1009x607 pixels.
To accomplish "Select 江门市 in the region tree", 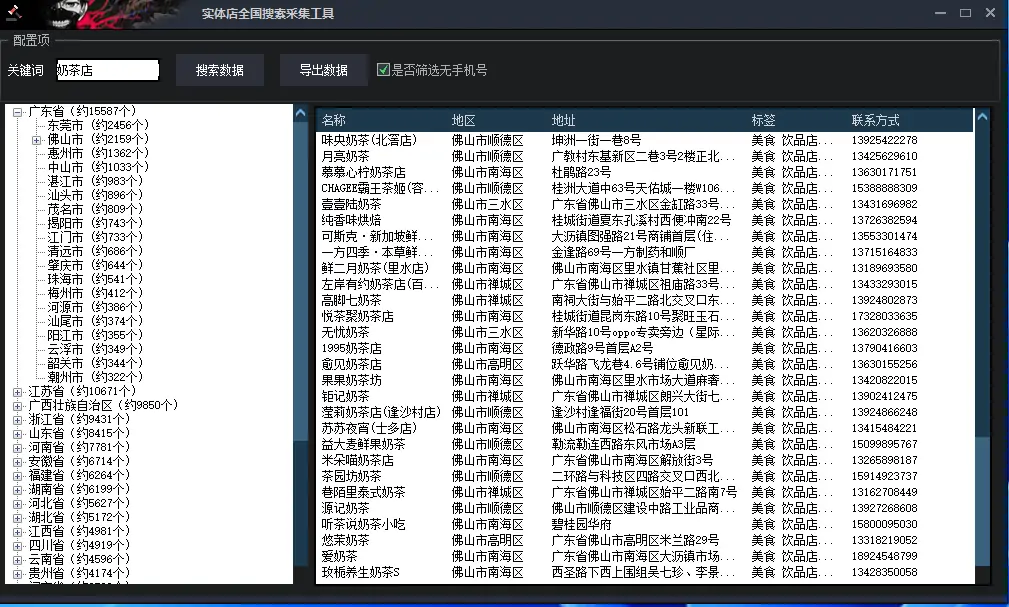I will [x=95, y=238].
